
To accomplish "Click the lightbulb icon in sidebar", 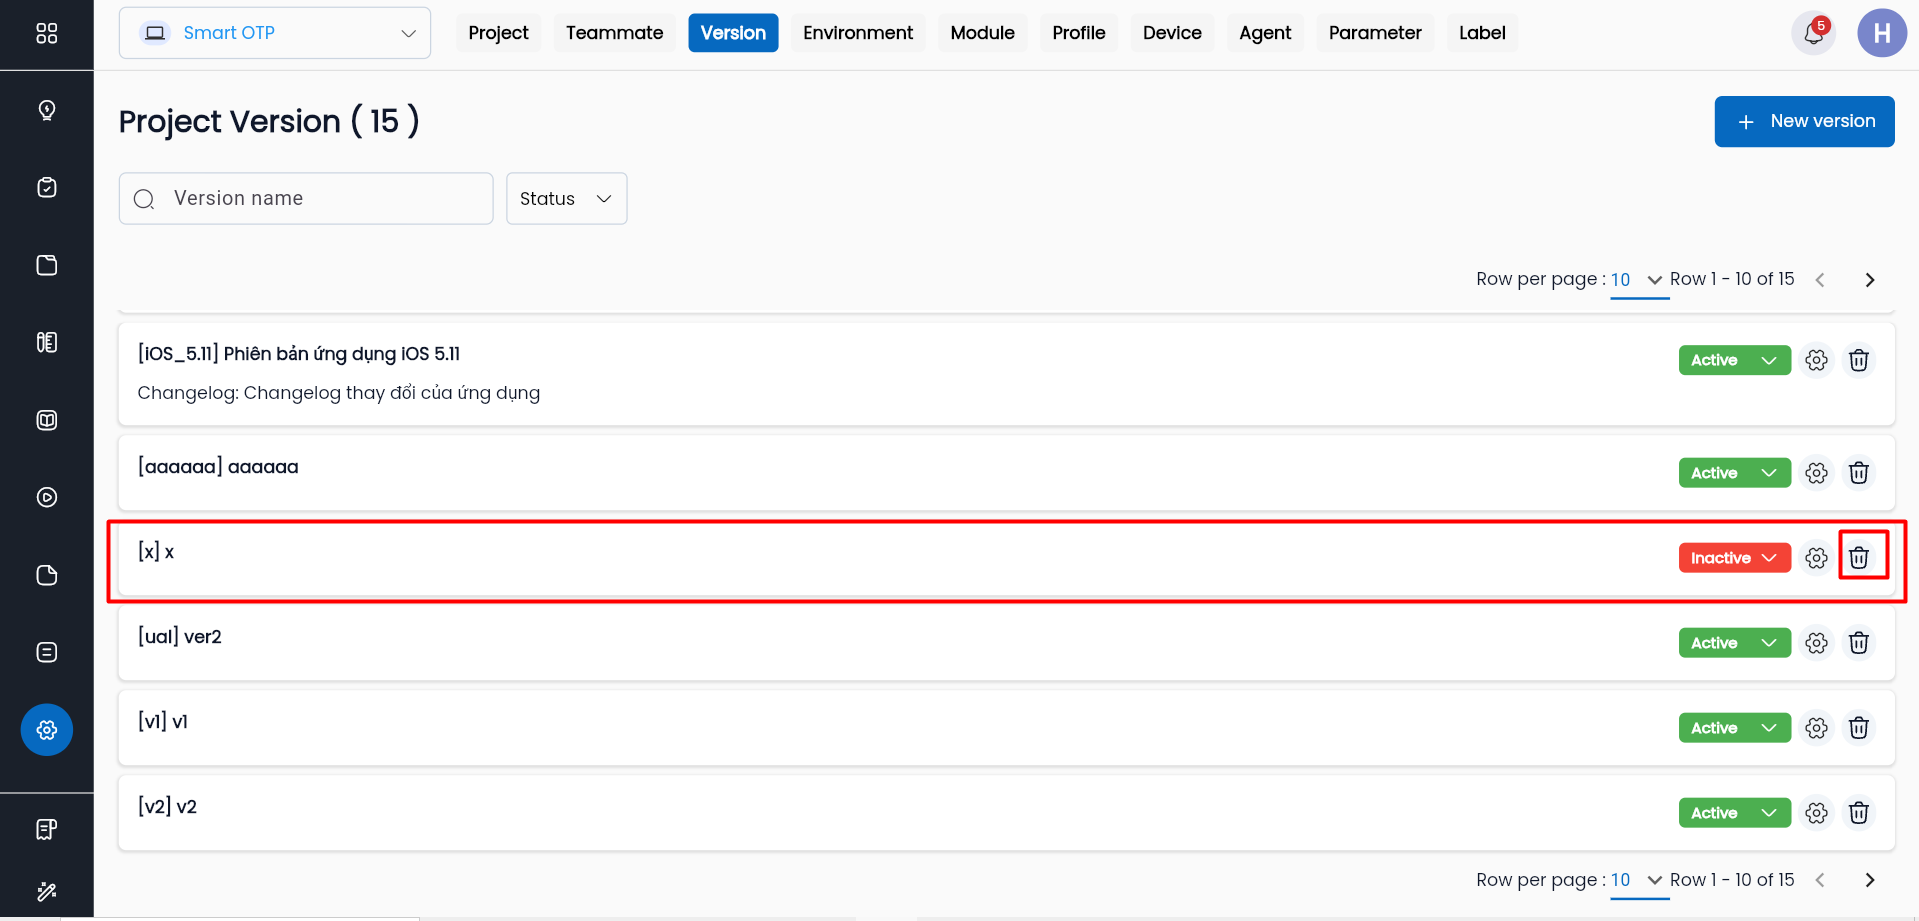I will (x=47, y=110).
